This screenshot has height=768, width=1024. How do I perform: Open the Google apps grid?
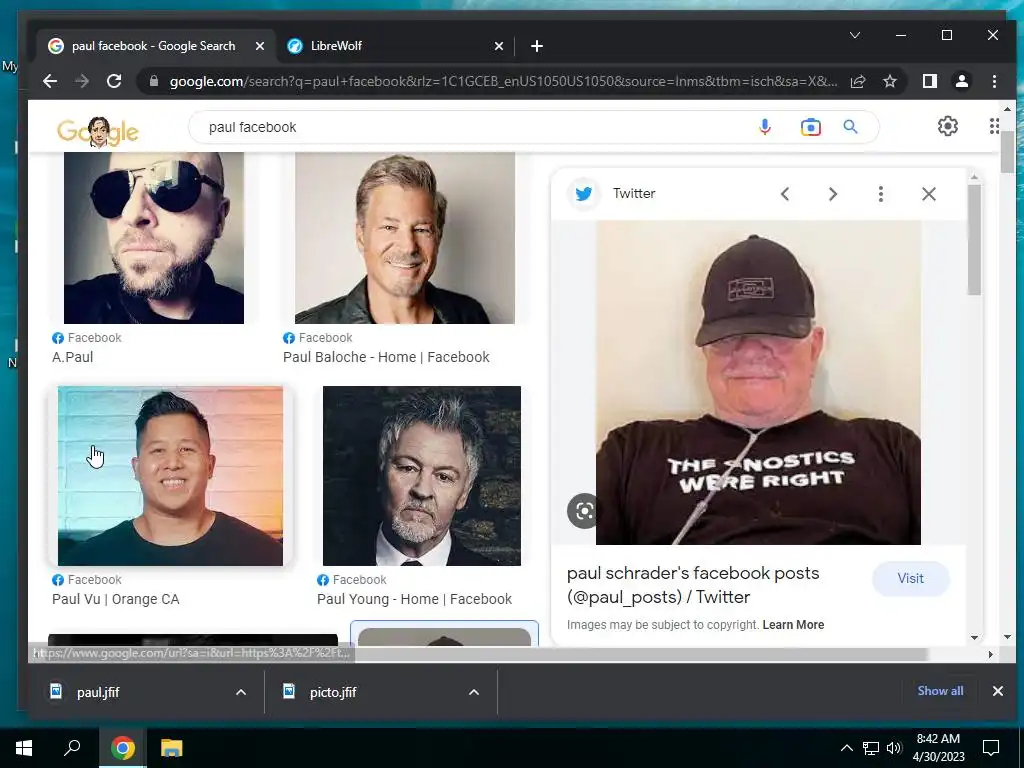click(994, 126)
